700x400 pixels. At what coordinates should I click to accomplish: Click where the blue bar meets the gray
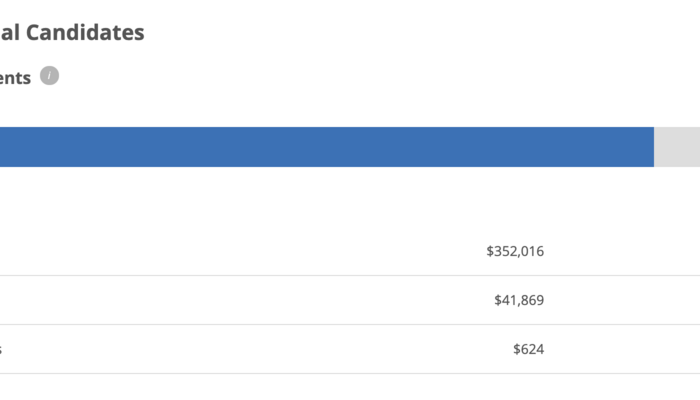[654, 147]
